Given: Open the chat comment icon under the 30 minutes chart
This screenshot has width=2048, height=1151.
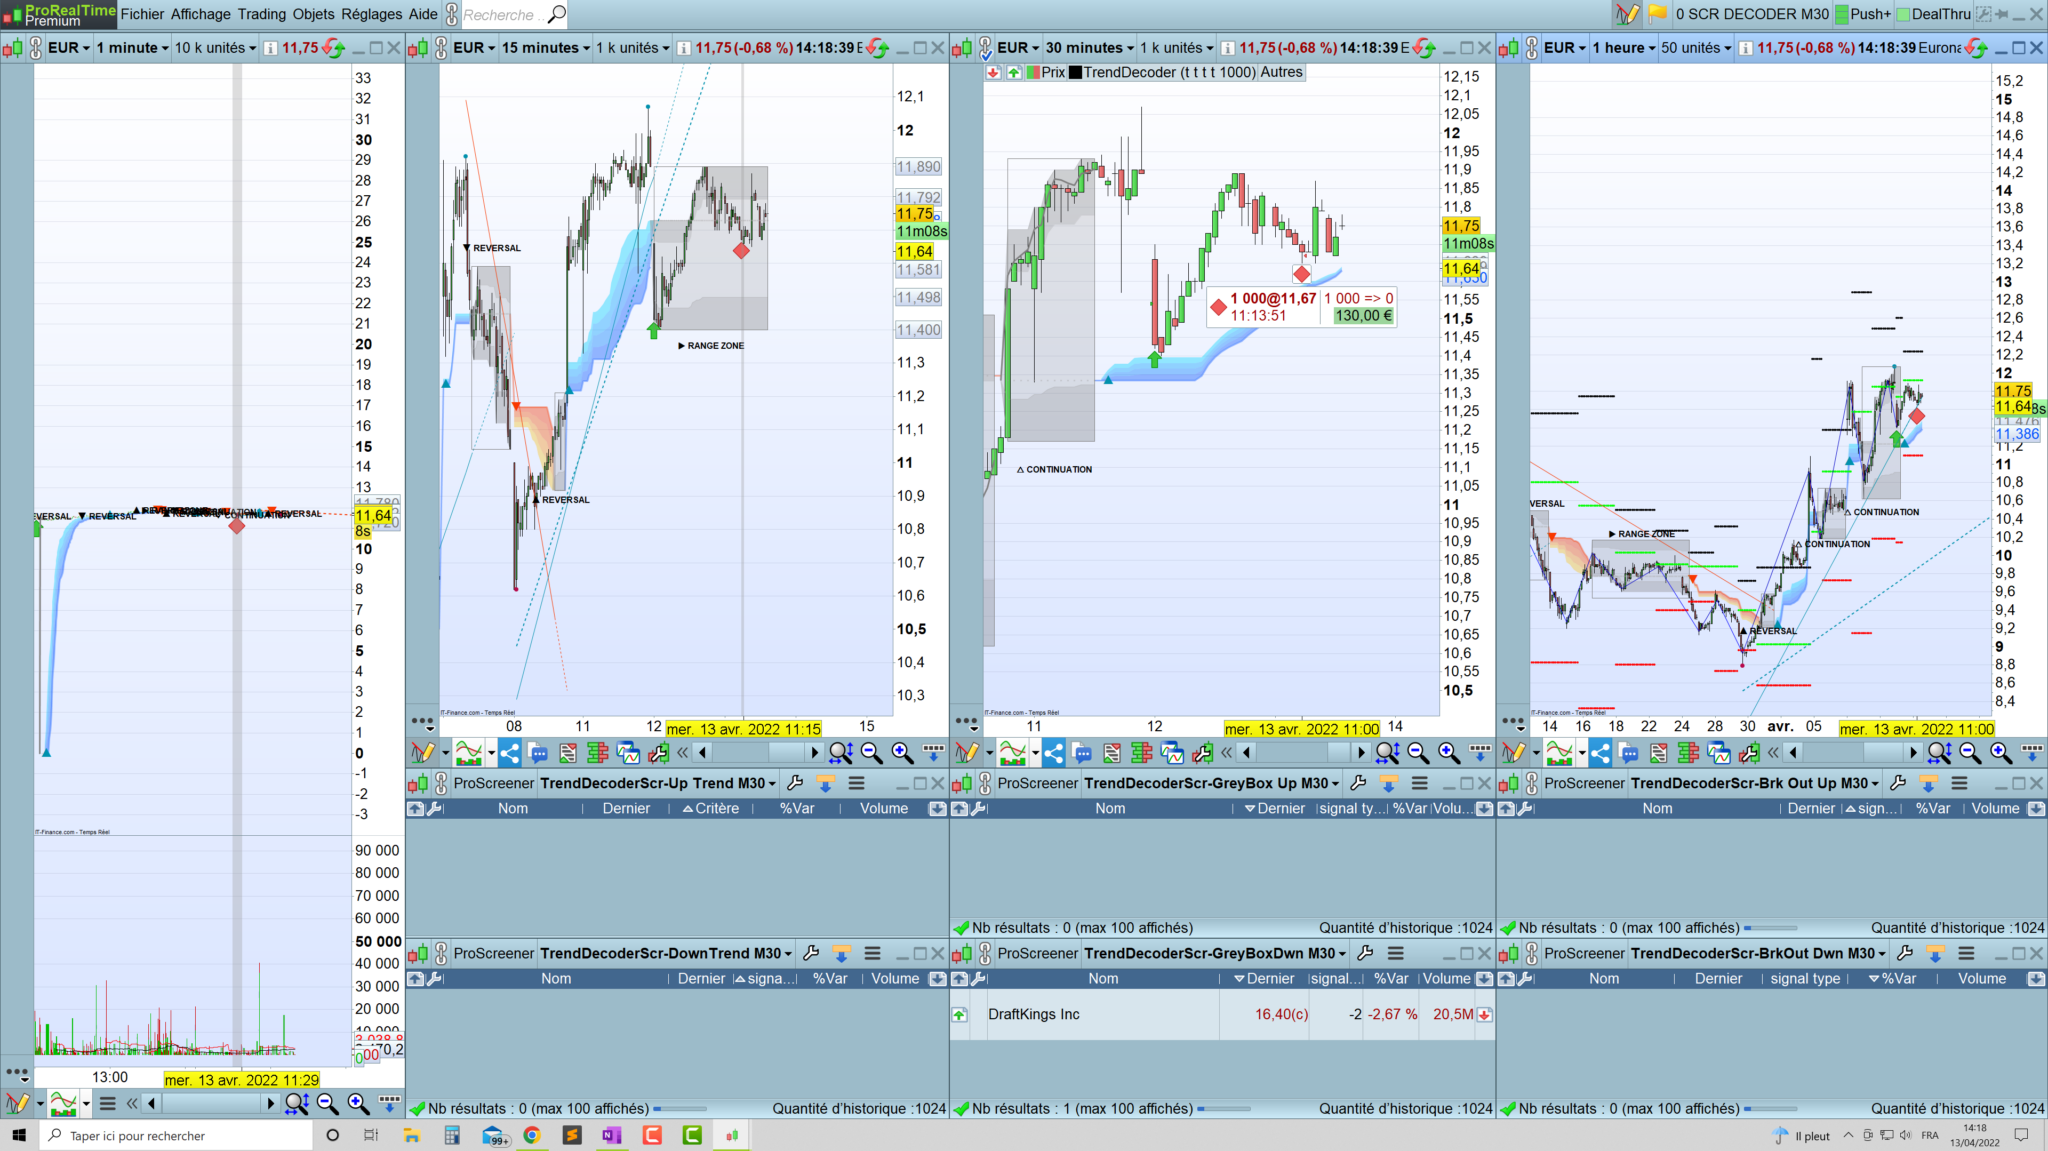Looking at the screenshot, I should tap(1083, 753).
